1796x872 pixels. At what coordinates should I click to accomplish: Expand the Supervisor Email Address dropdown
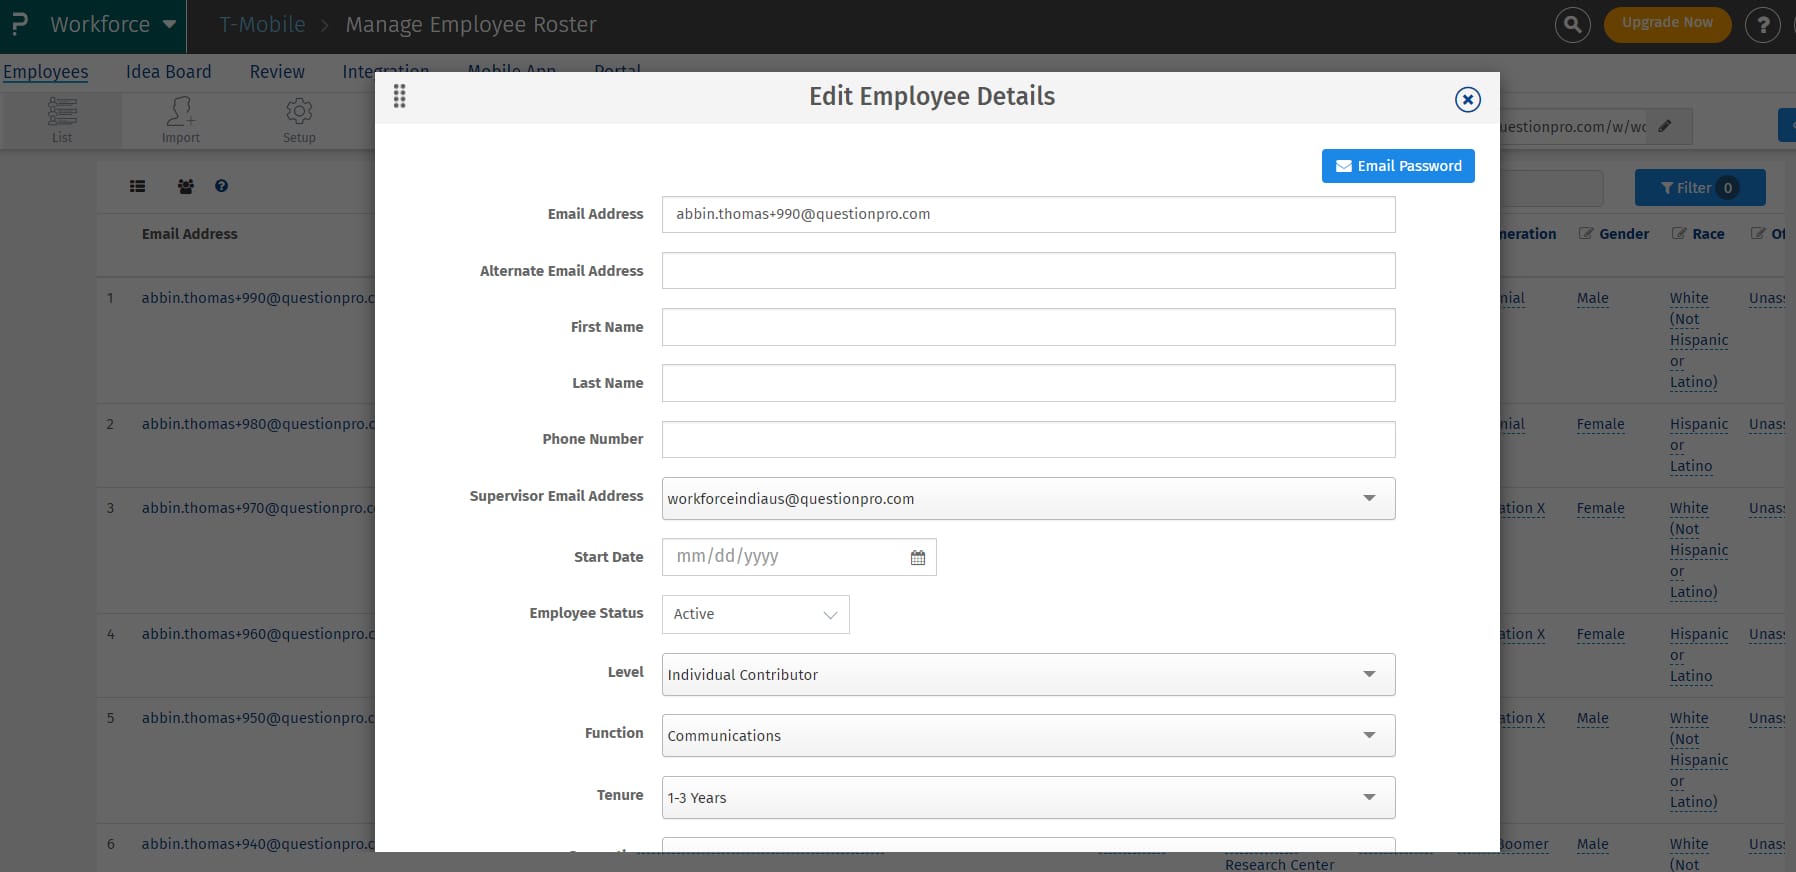[1369, 498]
